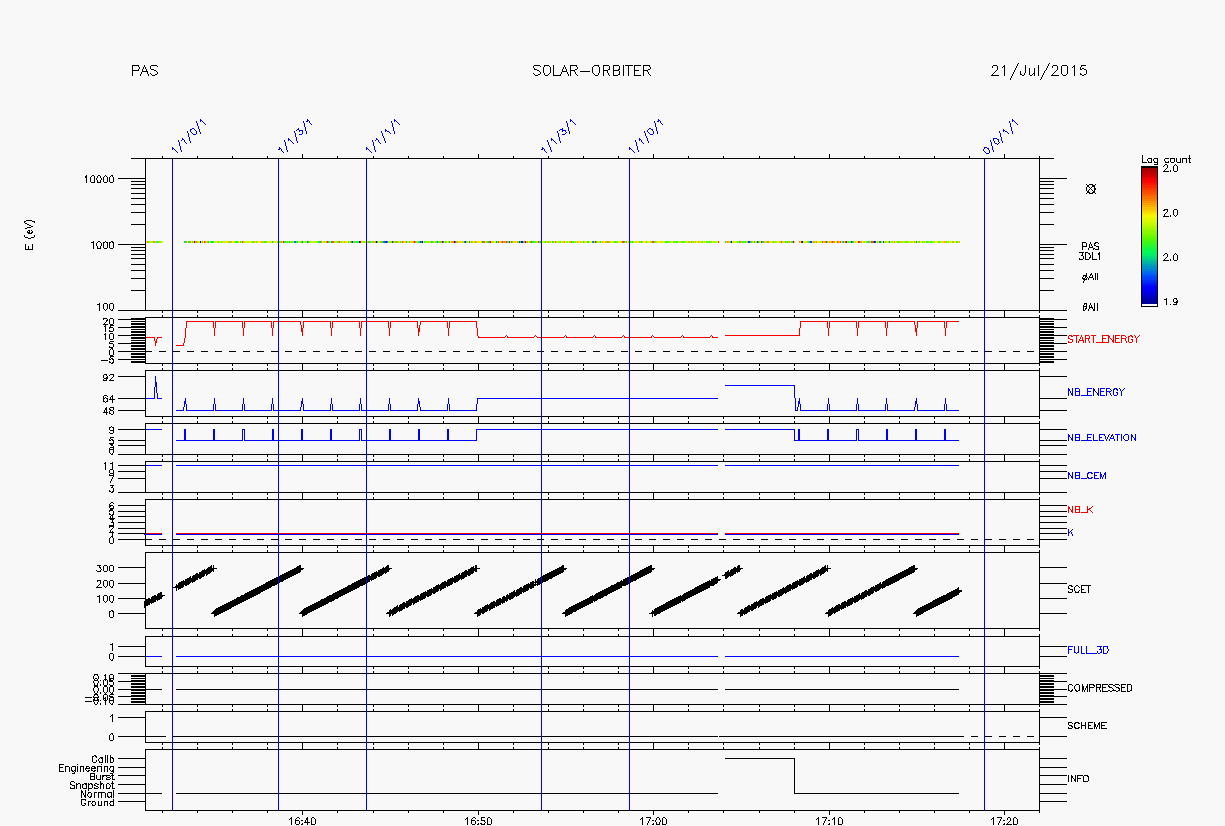Click the START_ENERGY panel label
The image size is (1225, 826).
point(1104,339)
